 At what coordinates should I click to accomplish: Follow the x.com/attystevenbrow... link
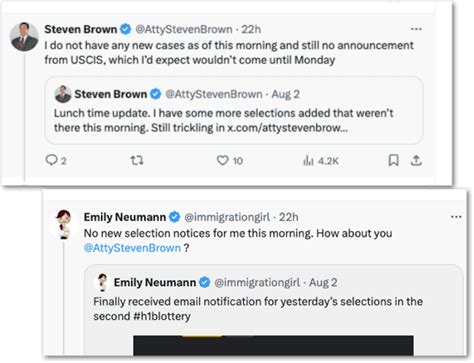[287, 128]
